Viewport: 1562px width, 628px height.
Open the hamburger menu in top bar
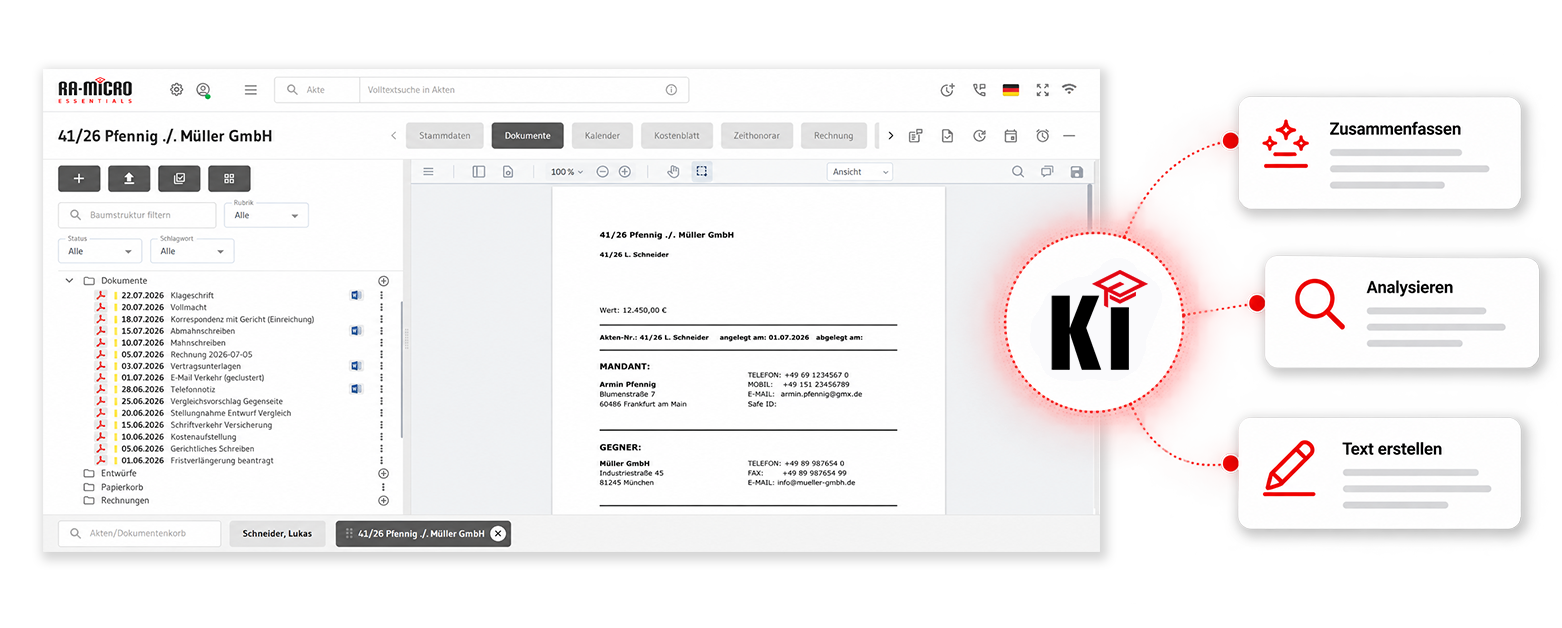click(250, 89)
